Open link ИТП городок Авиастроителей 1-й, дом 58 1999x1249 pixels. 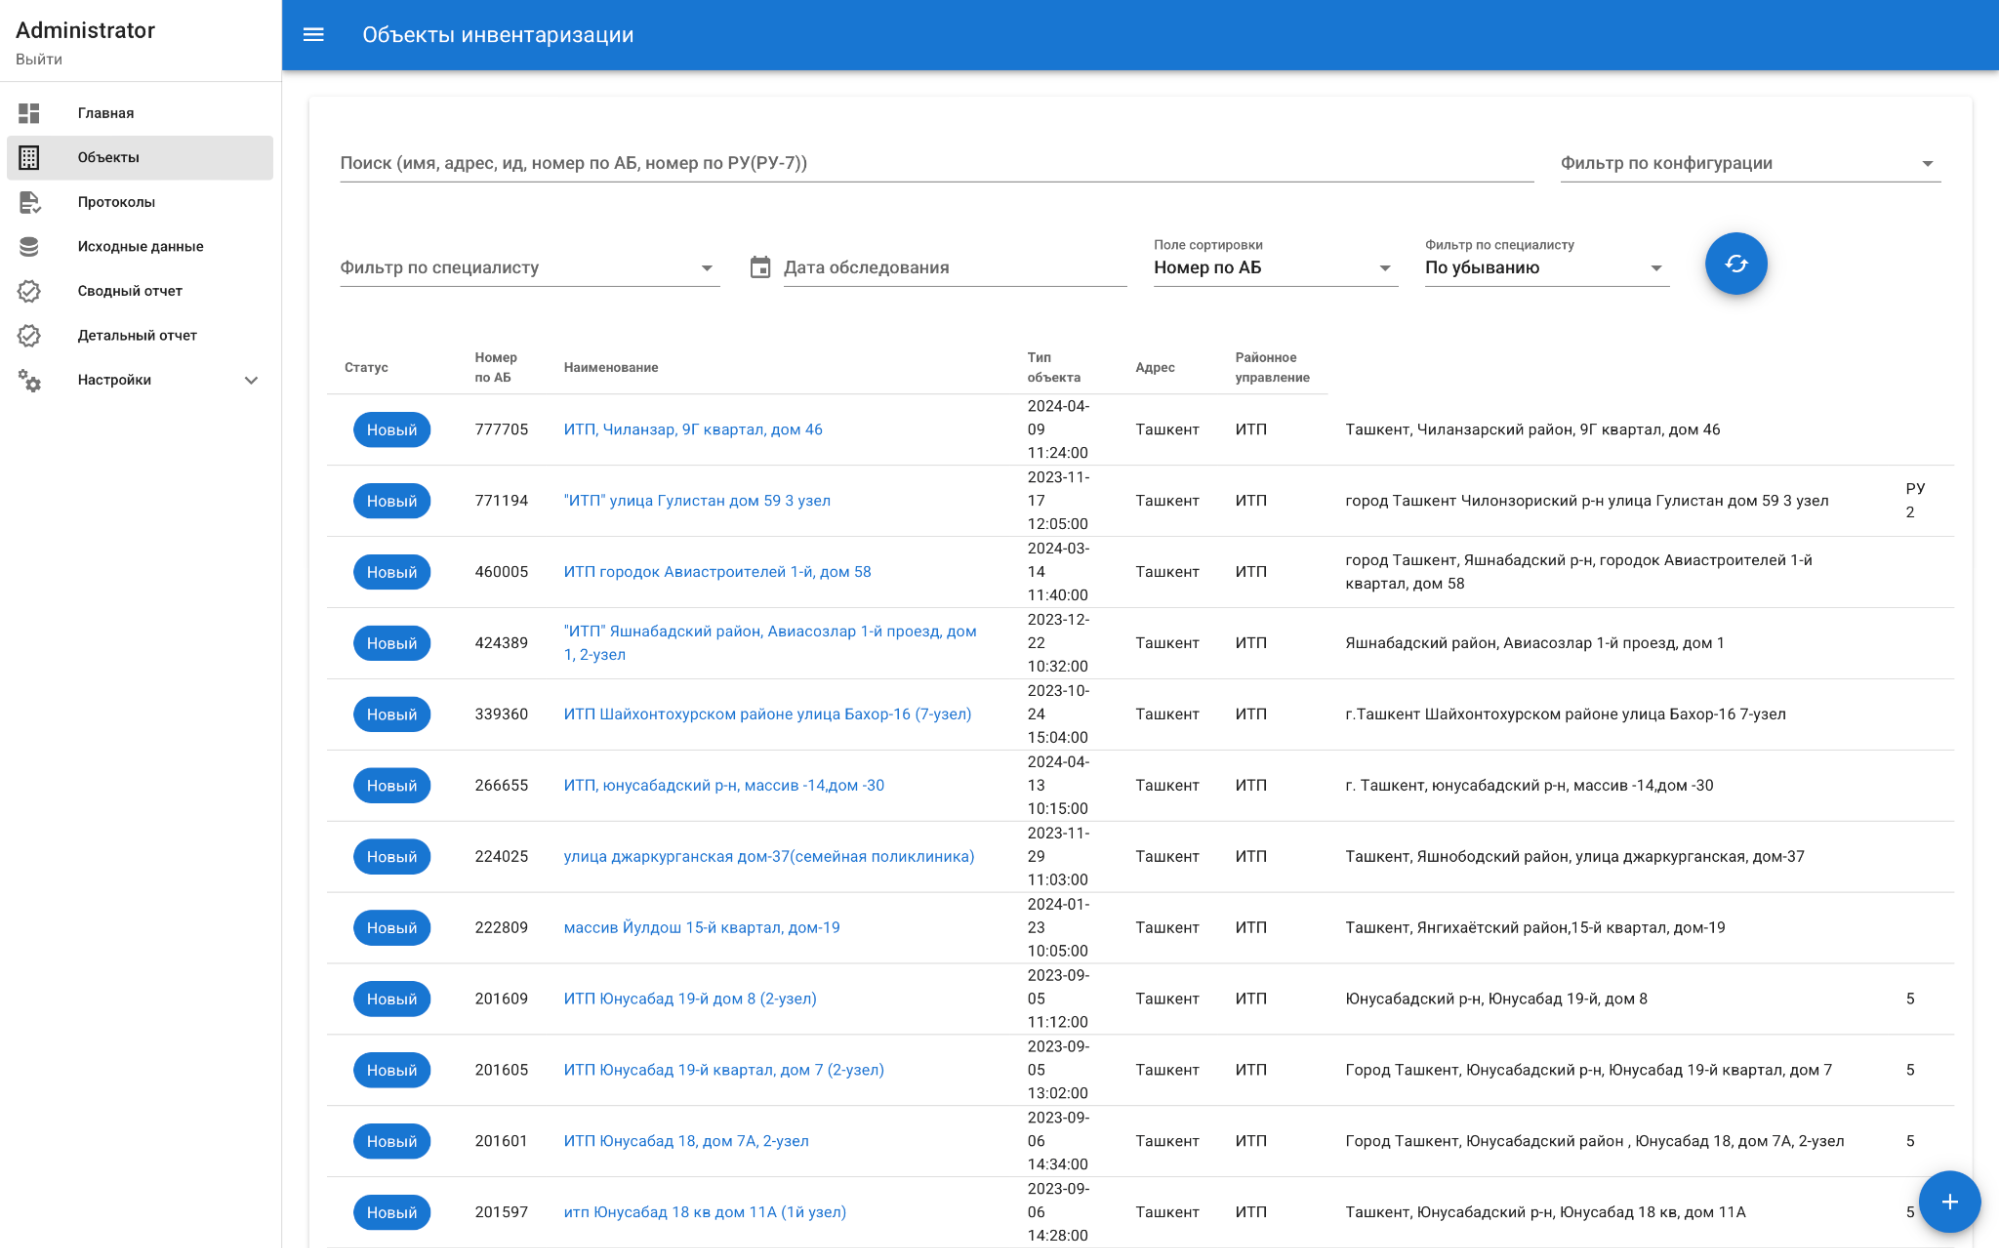tap(717, 572)
